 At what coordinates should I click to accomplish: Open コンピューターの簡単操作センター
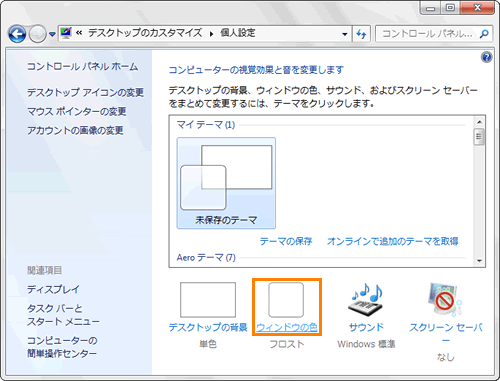(62, 347)
